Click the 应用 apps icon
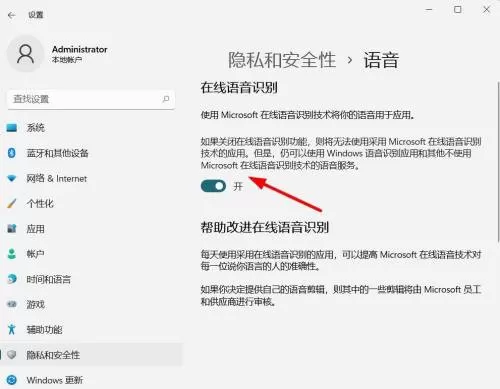Image resolution: width=500 pixels, height=389 pixels. [x=12, y=229]
